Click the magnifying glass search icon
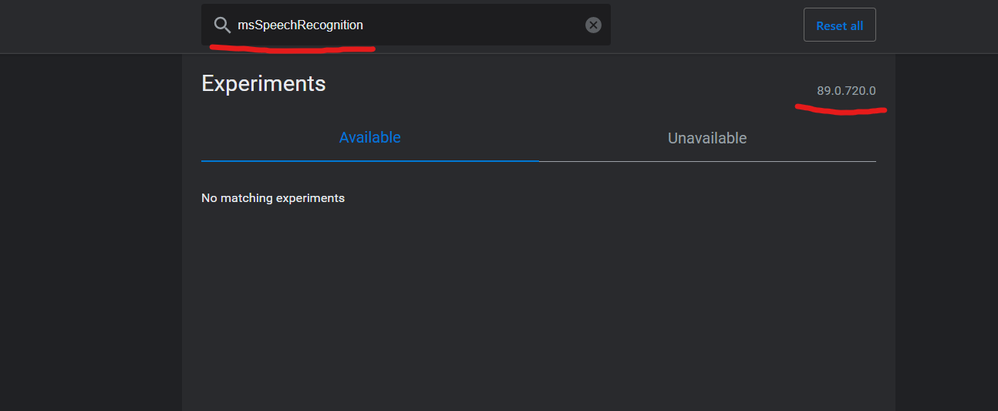The height and width of the screenshot is (411, 998). click(x=222, y=25)
